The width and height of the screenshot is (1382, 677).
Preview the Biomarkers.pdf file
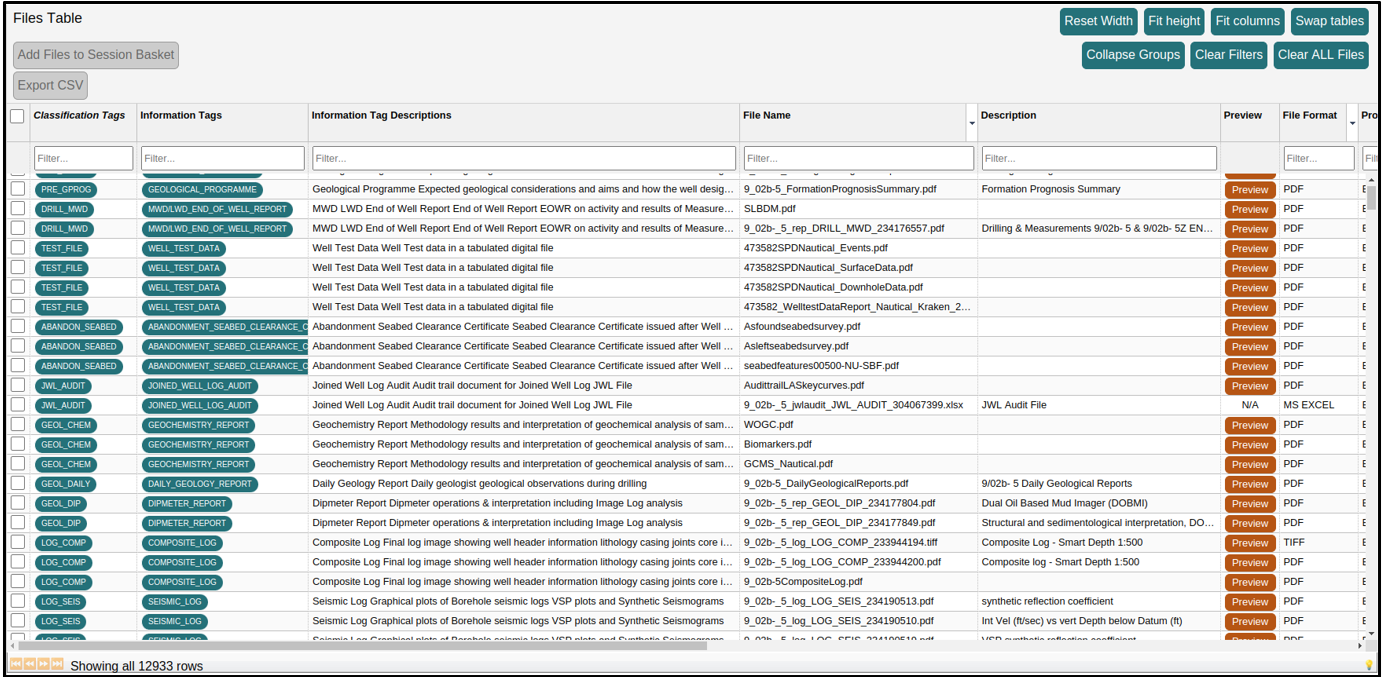click(x=1249, y=445)
